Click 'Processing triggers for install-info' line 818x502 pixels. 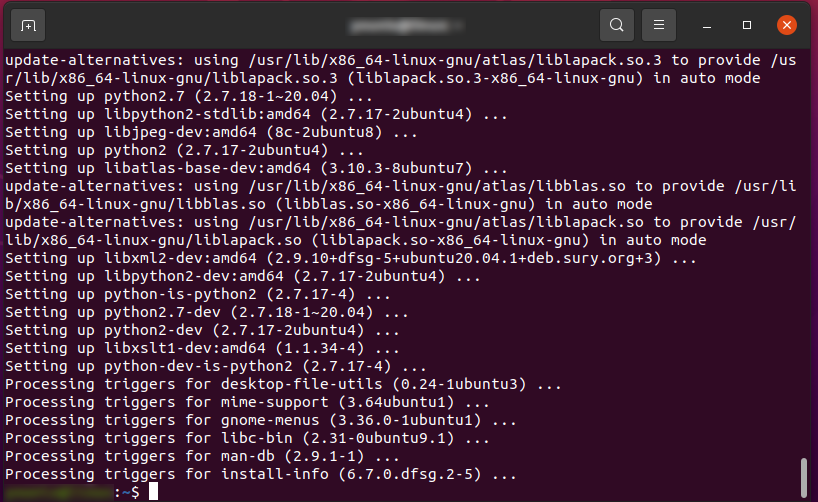coord(261,474)
